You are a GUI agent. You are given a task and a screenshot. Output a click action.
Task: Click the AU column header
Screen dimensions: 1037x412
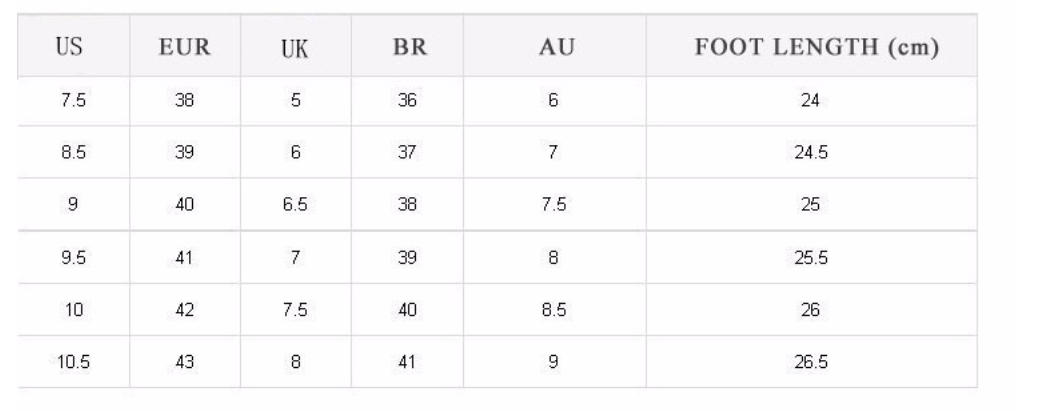(x=552, y=46)
